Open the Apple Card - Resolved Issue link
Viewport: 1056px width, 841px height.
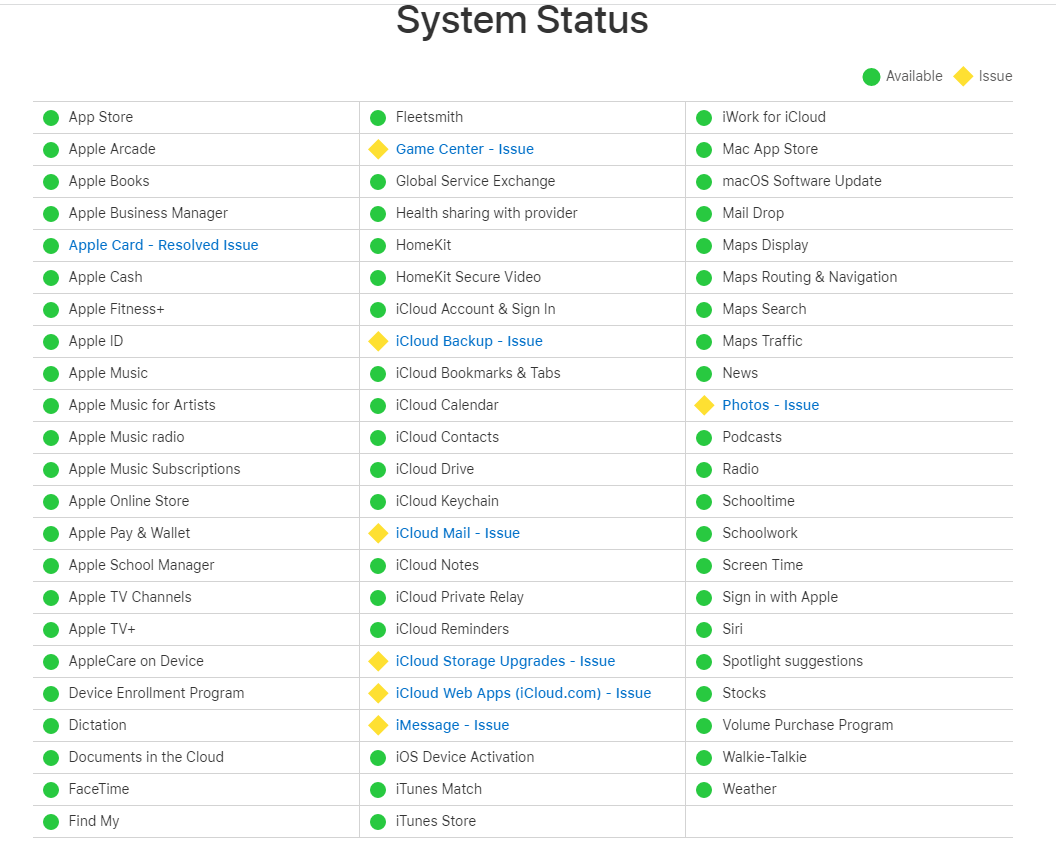(164, 245)
